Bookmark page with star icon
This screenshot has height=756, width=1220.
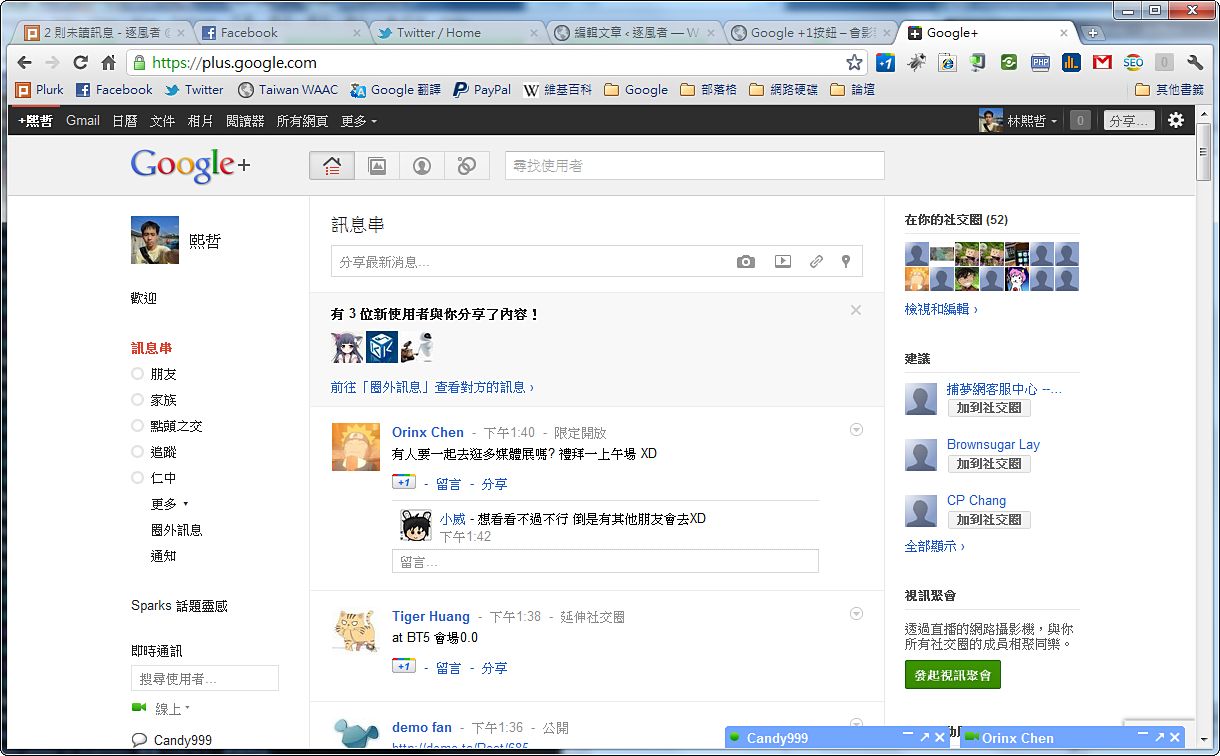click(854, 62)
